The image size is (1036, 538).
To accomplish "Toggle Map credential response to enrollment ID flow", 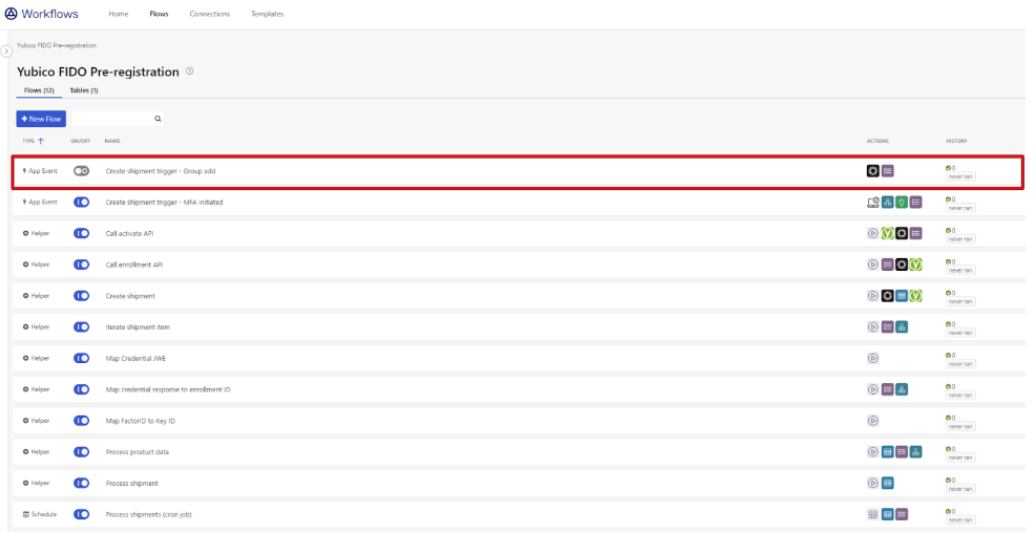I will coord(81,389).
